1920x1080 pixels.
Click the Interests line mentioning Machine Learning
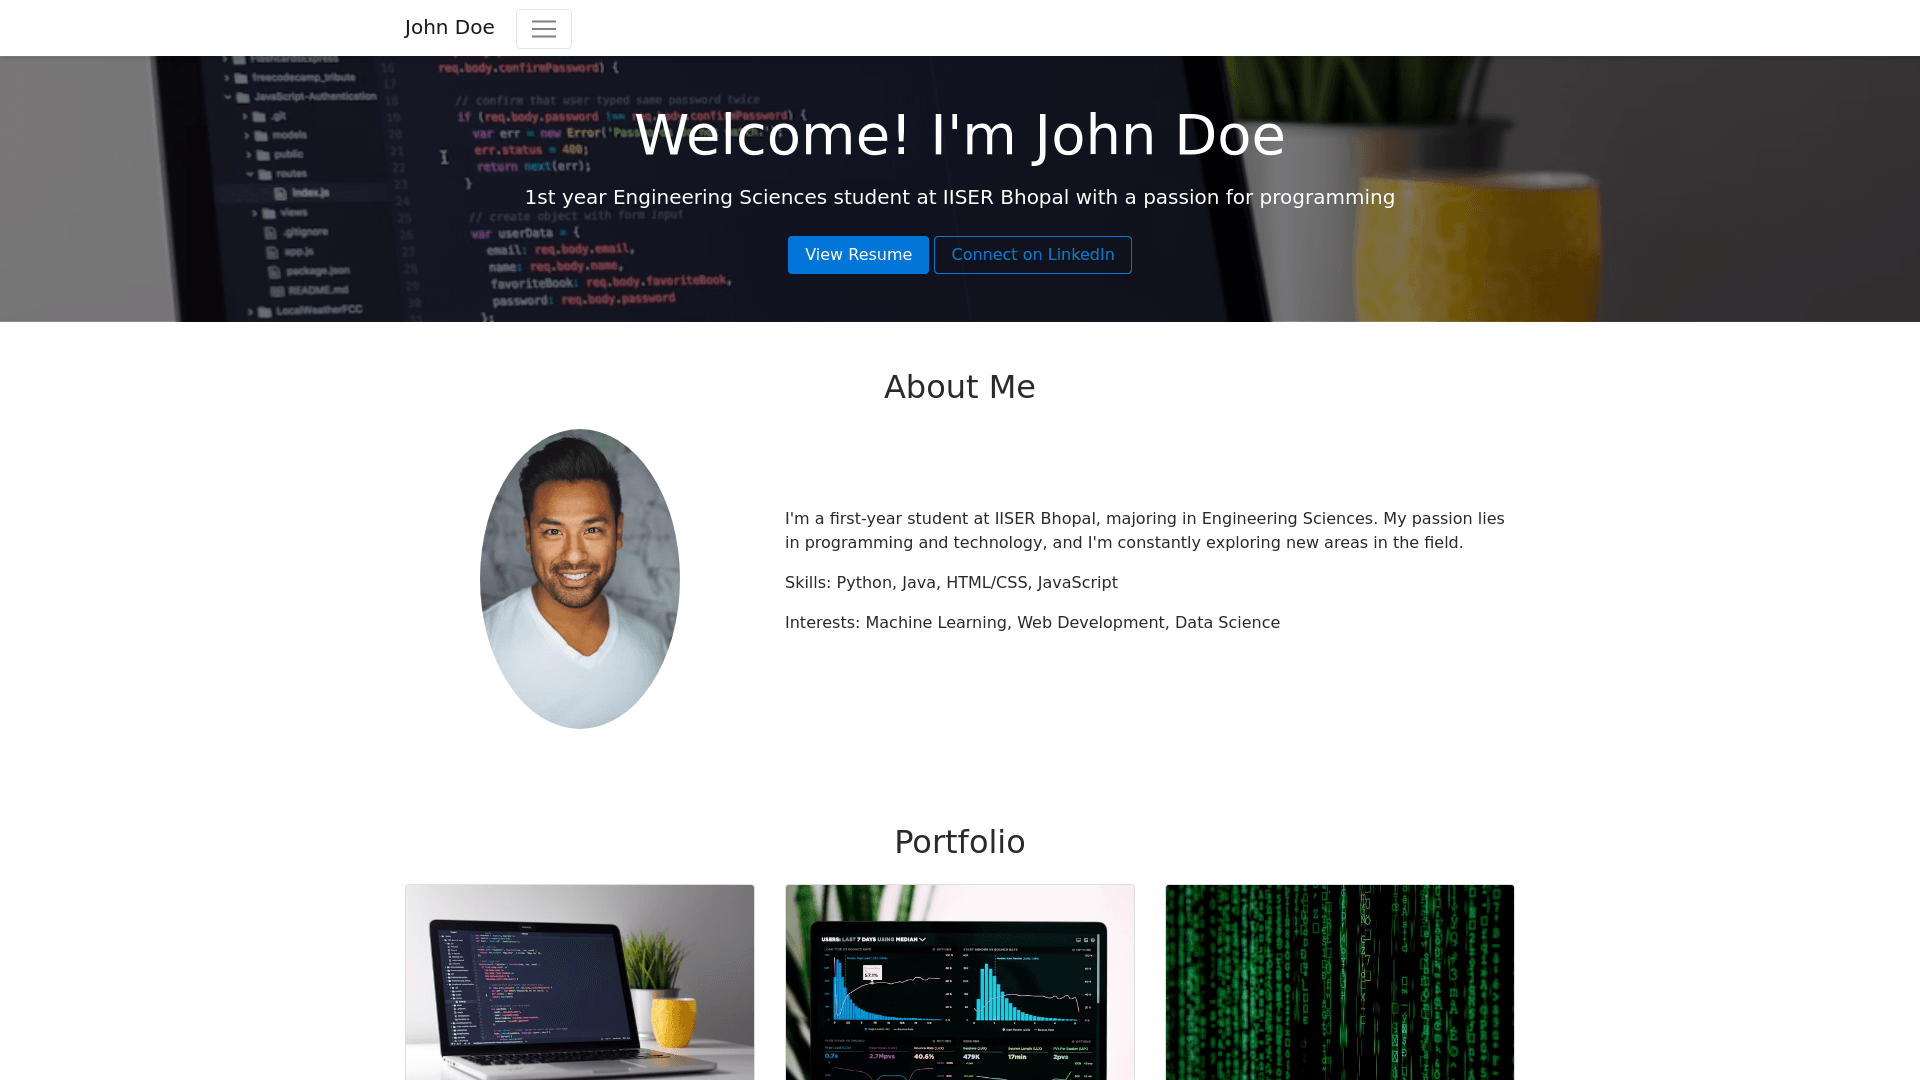click(x=1031, y=623)
